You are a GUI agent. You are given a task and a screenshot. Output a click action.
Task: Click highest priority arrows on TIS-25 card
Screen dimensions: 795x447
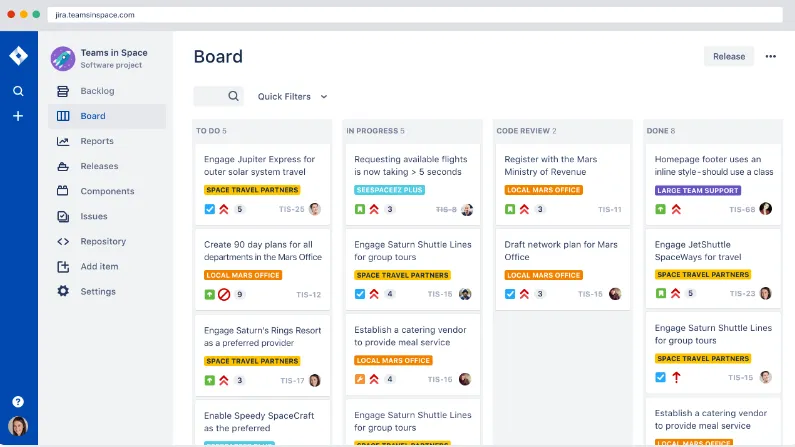click(x=224, y=209)
